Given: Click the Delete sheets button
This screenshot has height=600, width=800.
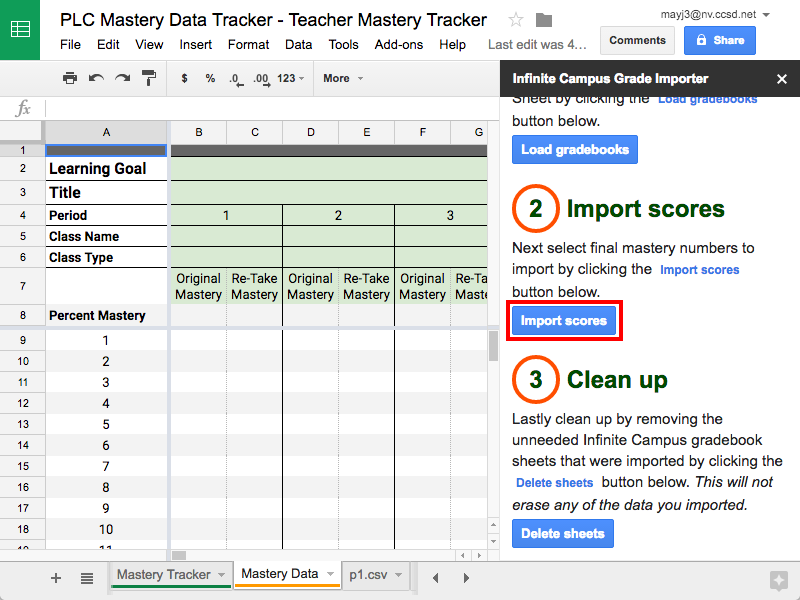Looking at the screenshot, I should 563,533.
